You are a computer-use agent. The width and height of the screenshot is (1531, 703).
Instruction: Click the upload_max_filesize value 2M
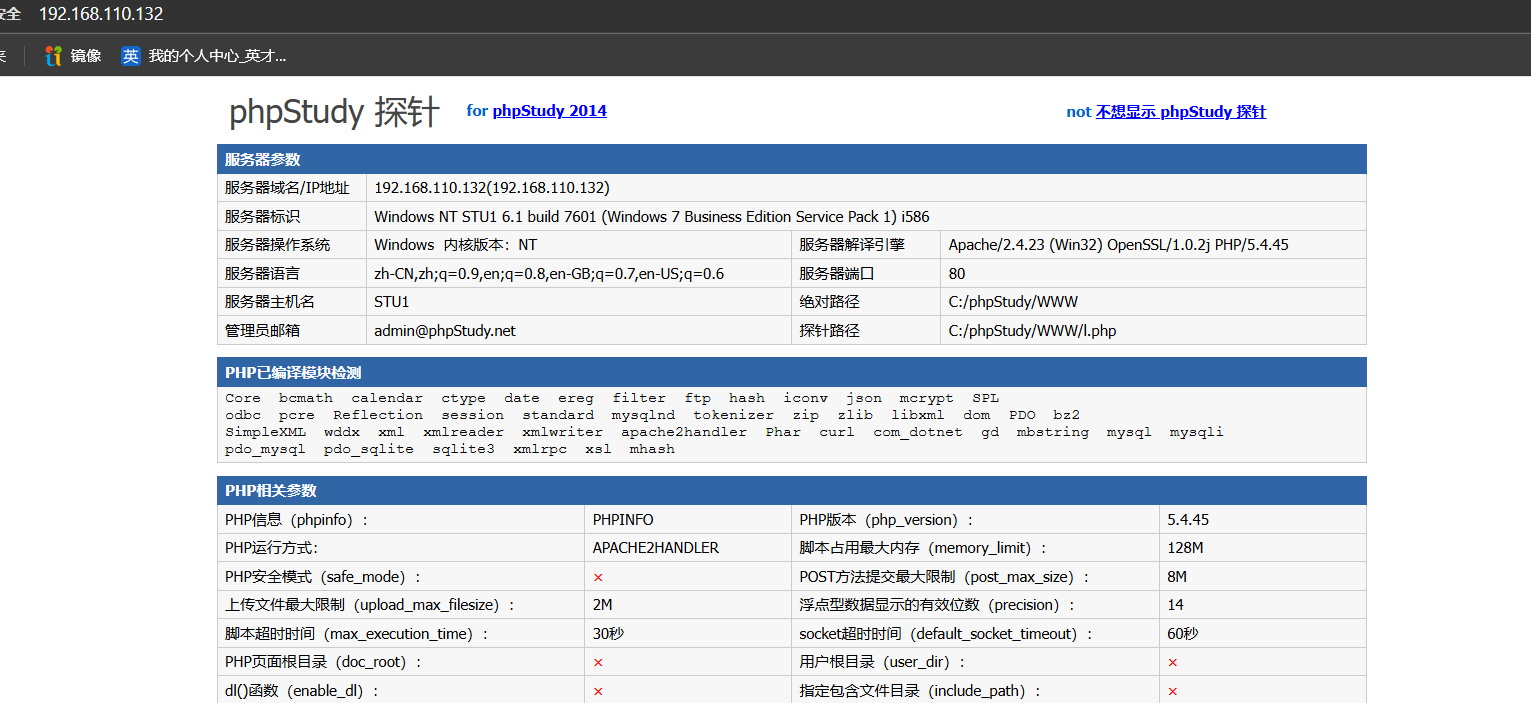tap(602, 605)
